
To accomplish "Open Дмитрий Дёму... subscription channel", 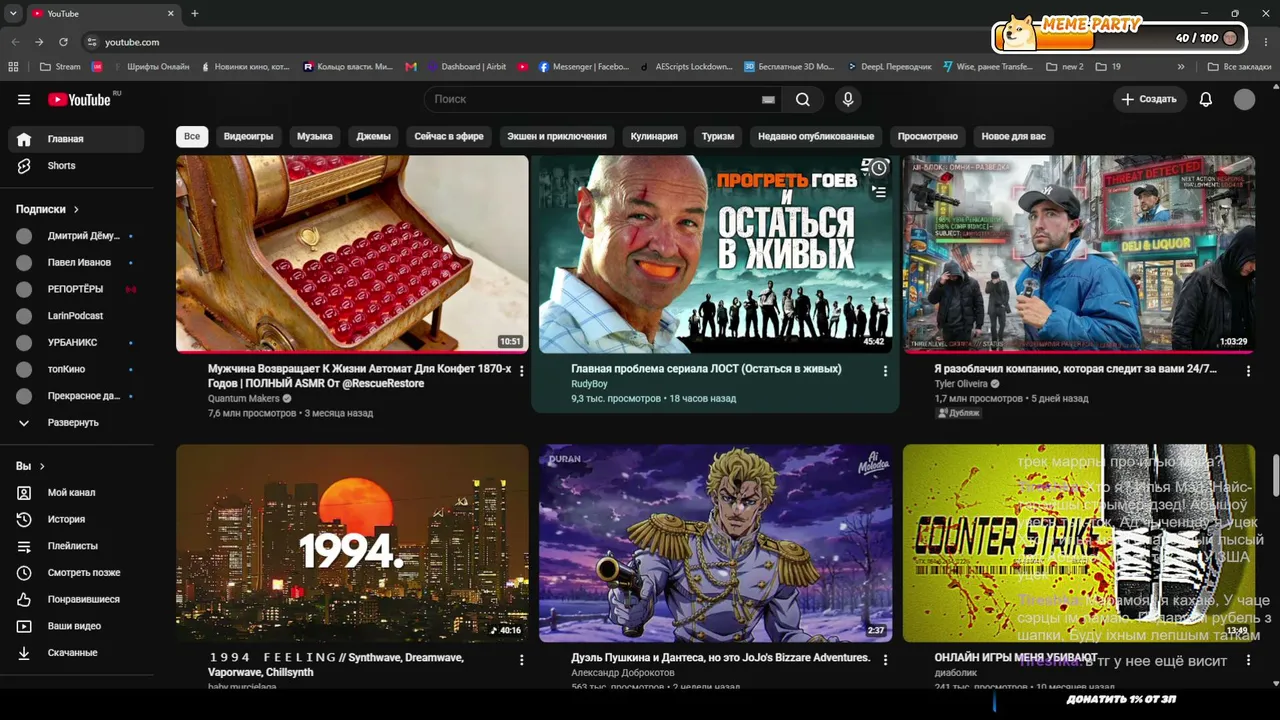I will pos(76,236).
